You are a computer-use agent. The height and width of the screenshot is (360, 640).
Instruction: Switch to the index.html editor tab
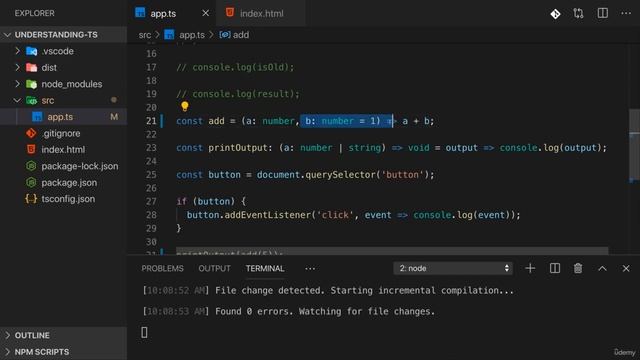[x=261, y=13]
